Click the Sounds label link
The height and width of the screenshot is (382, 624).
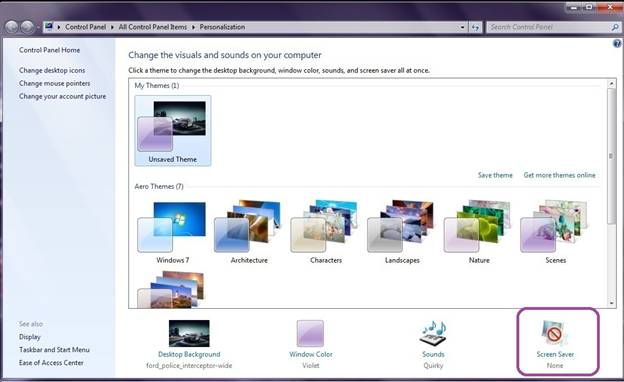coord(433,354)
